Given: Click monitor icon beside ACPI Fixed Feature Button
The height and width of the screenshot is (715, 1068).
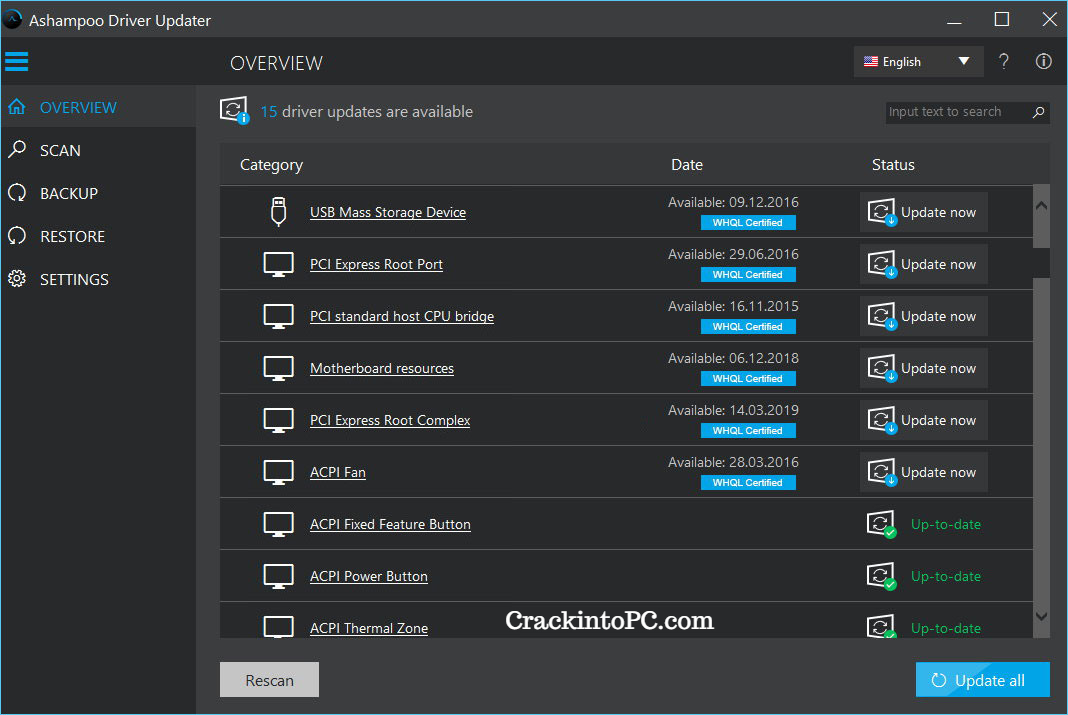Looking at the screenshot, I should pos(278,524).
